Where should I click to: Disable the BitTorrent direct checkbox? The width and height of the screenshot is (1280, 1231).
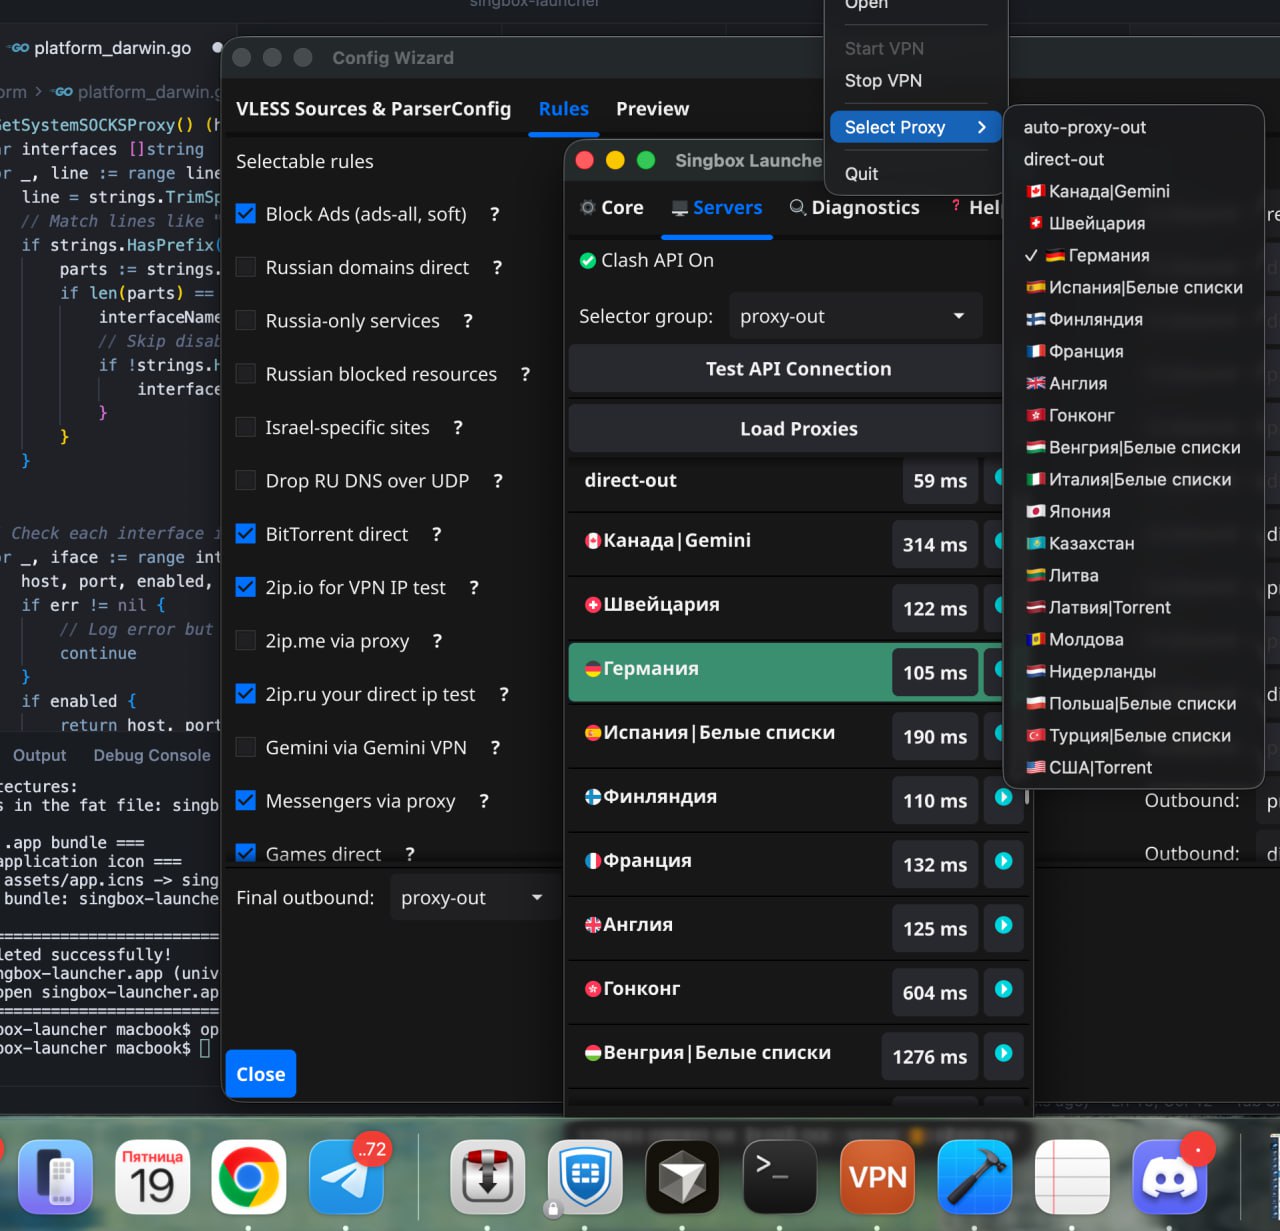coord(245,534)
